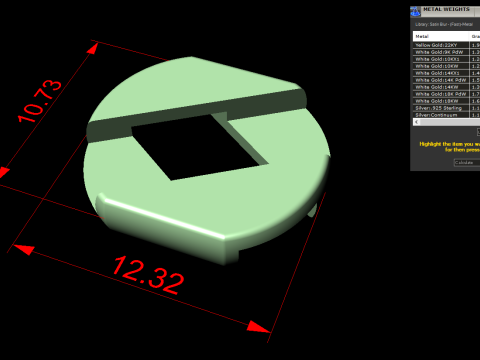Viewport: 480px width, 360px height.
Task: Click the Metal column header
Action: click(441, 36)
